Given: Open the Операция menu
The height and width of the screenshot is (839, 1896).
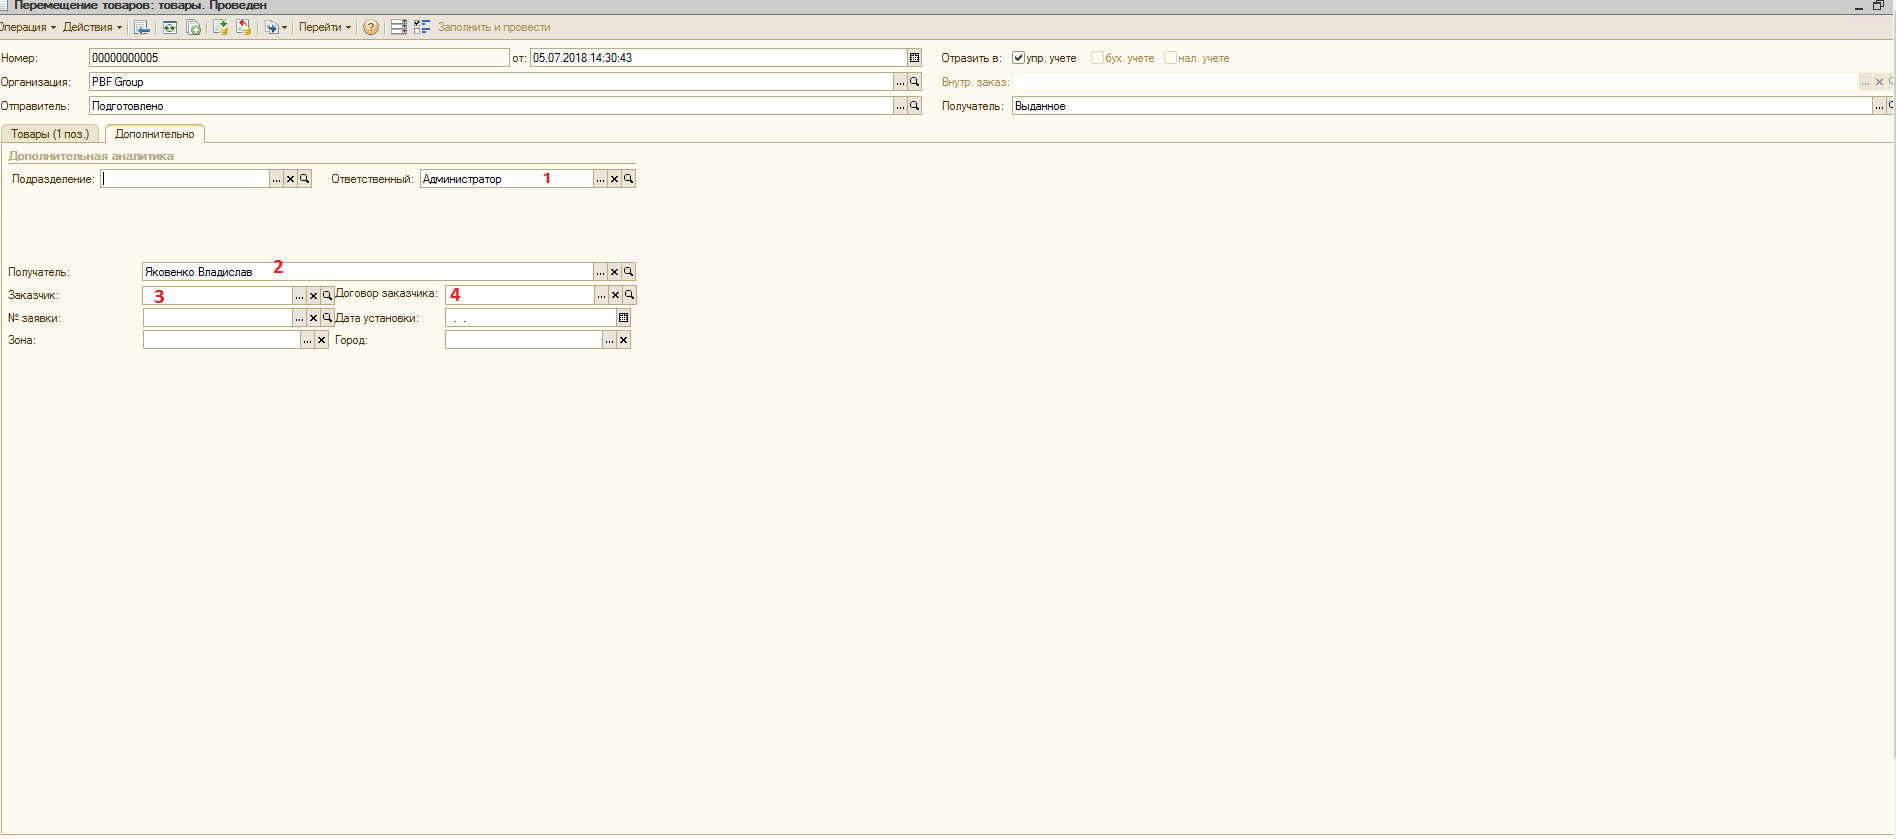Looking at the screenshot, I should click(x=26, y=28).
